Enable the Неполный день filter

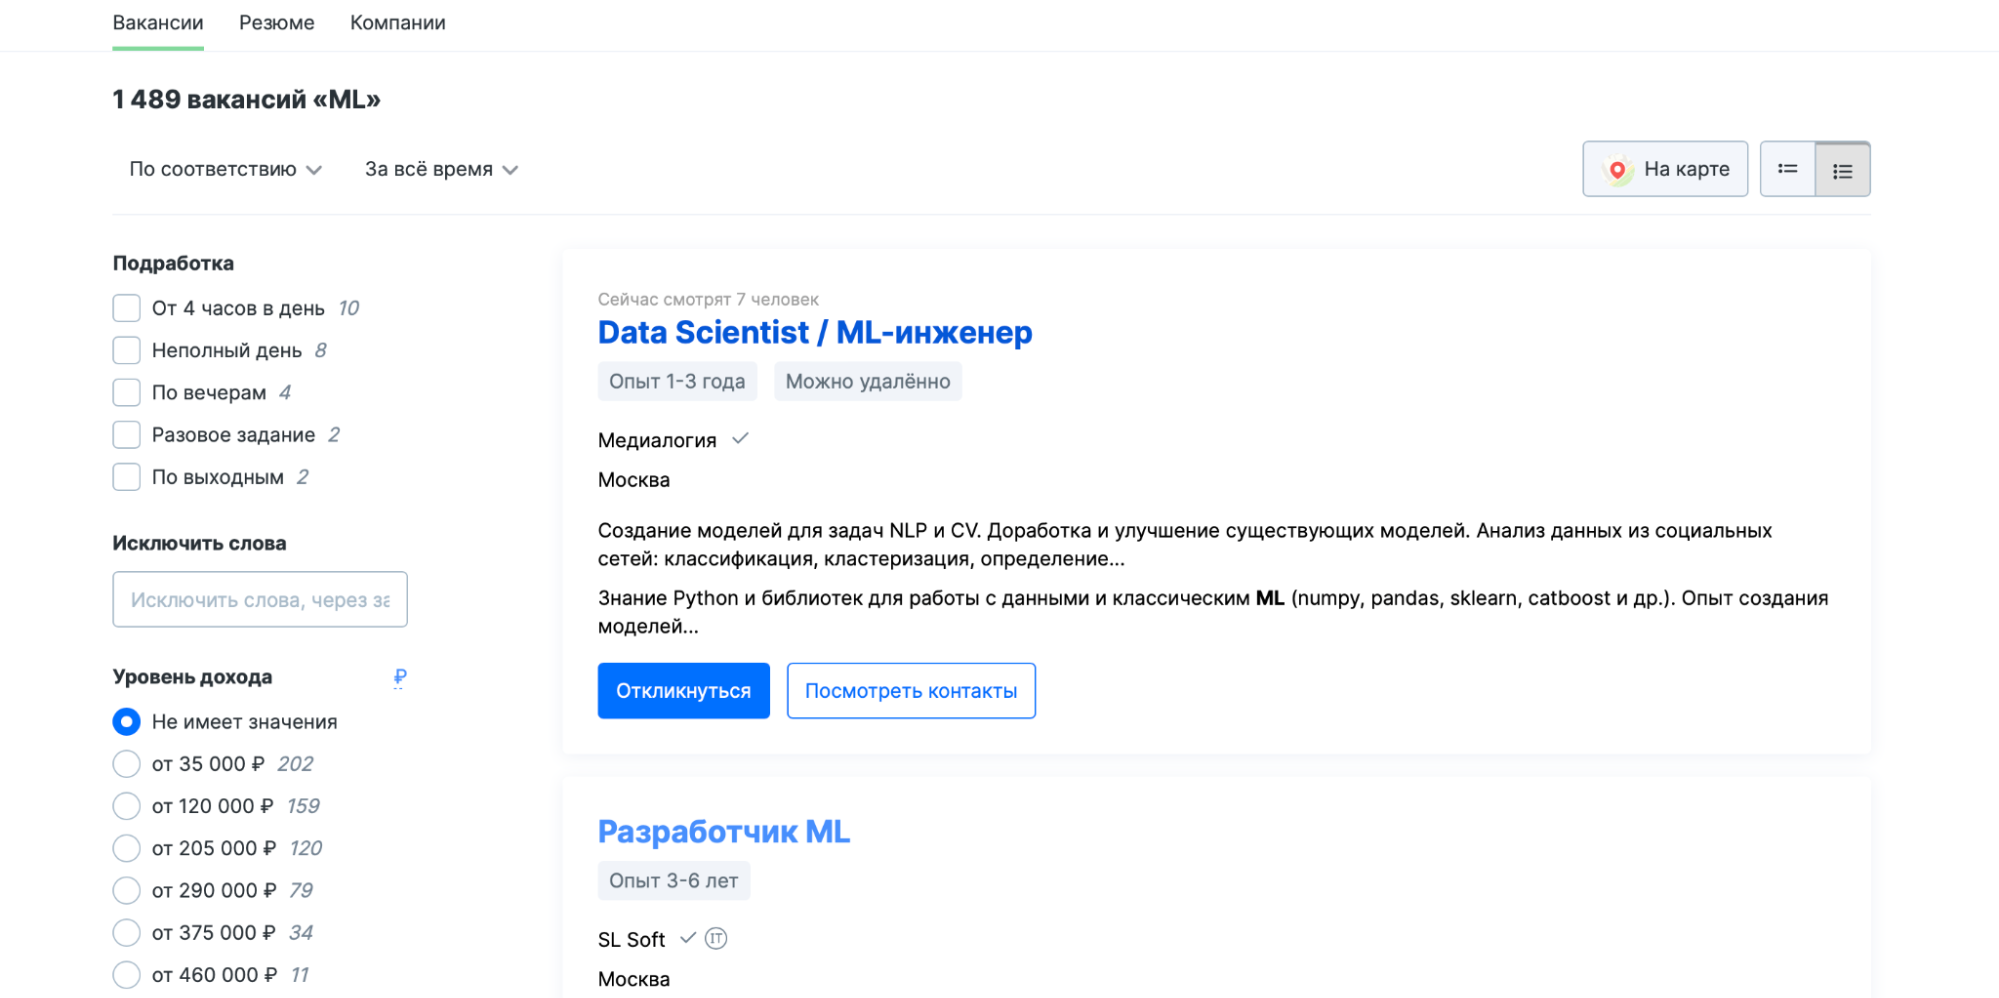(126, 350)
